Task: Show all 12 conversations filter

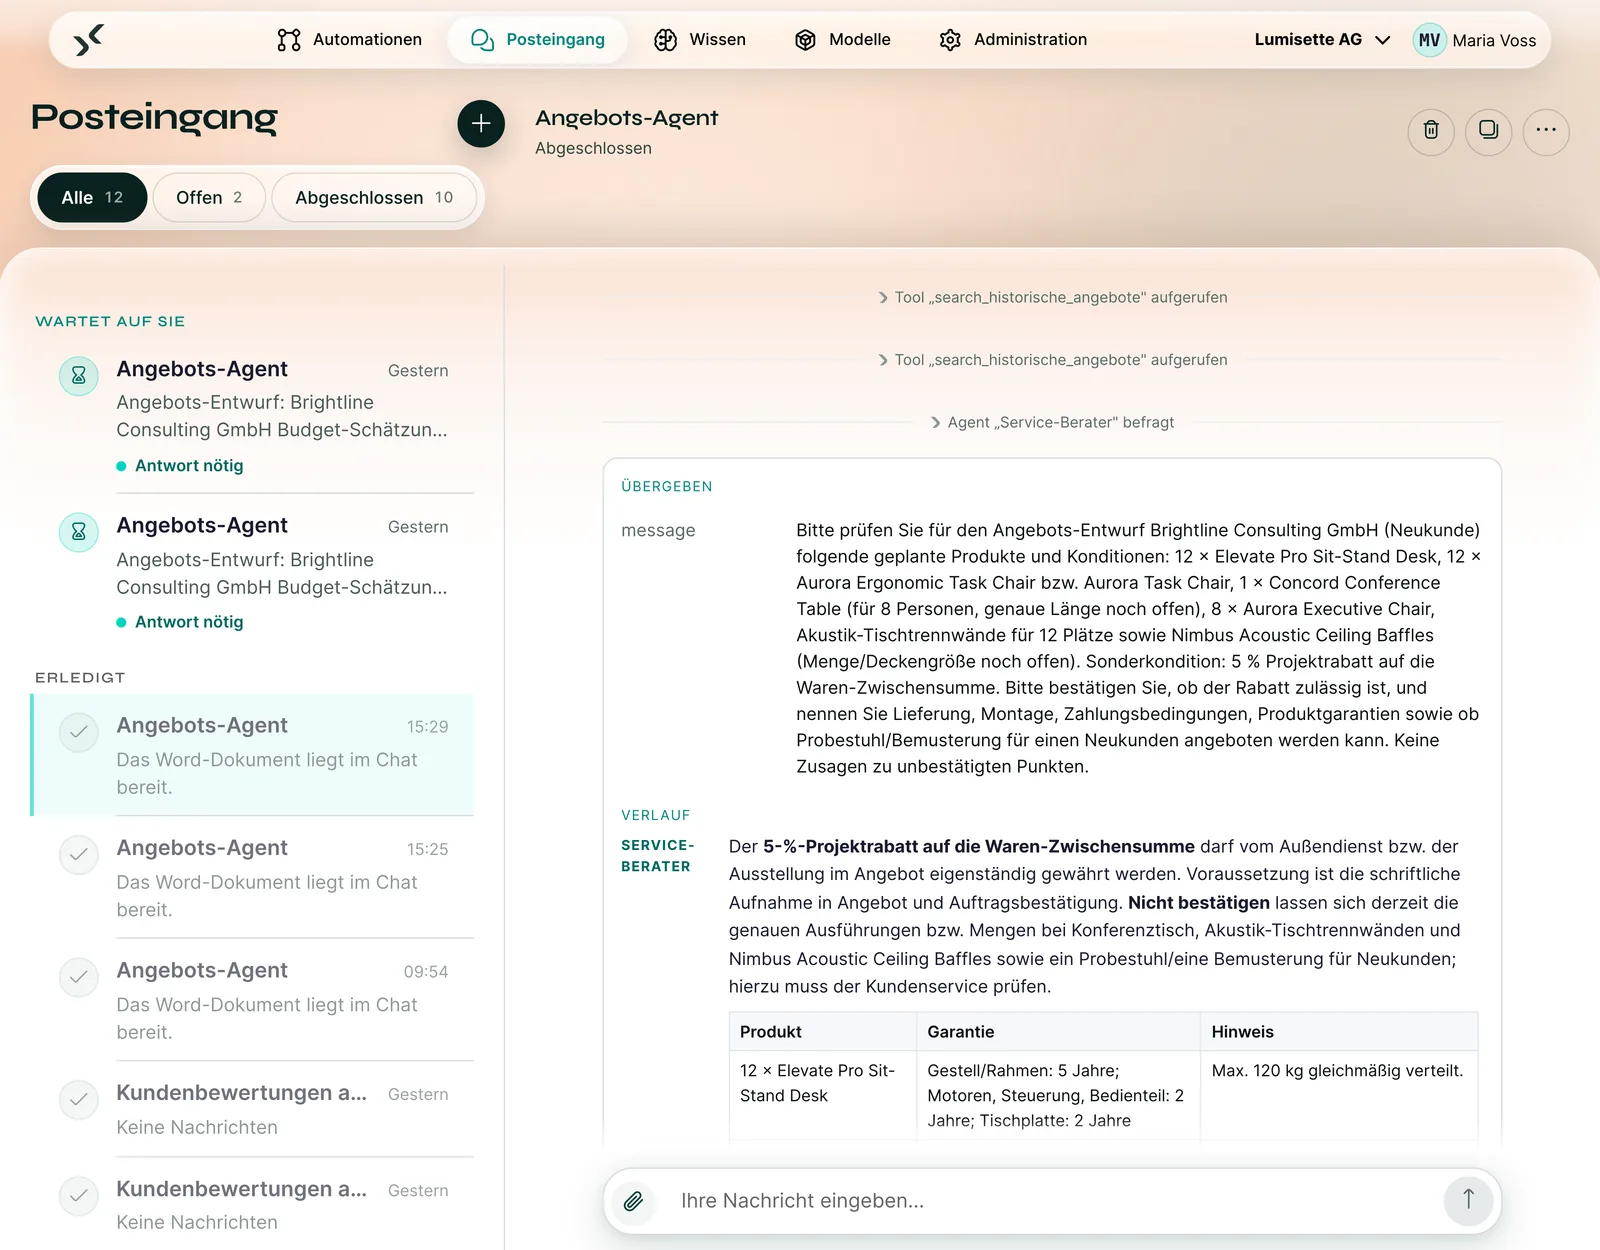Action: [92, 197]
